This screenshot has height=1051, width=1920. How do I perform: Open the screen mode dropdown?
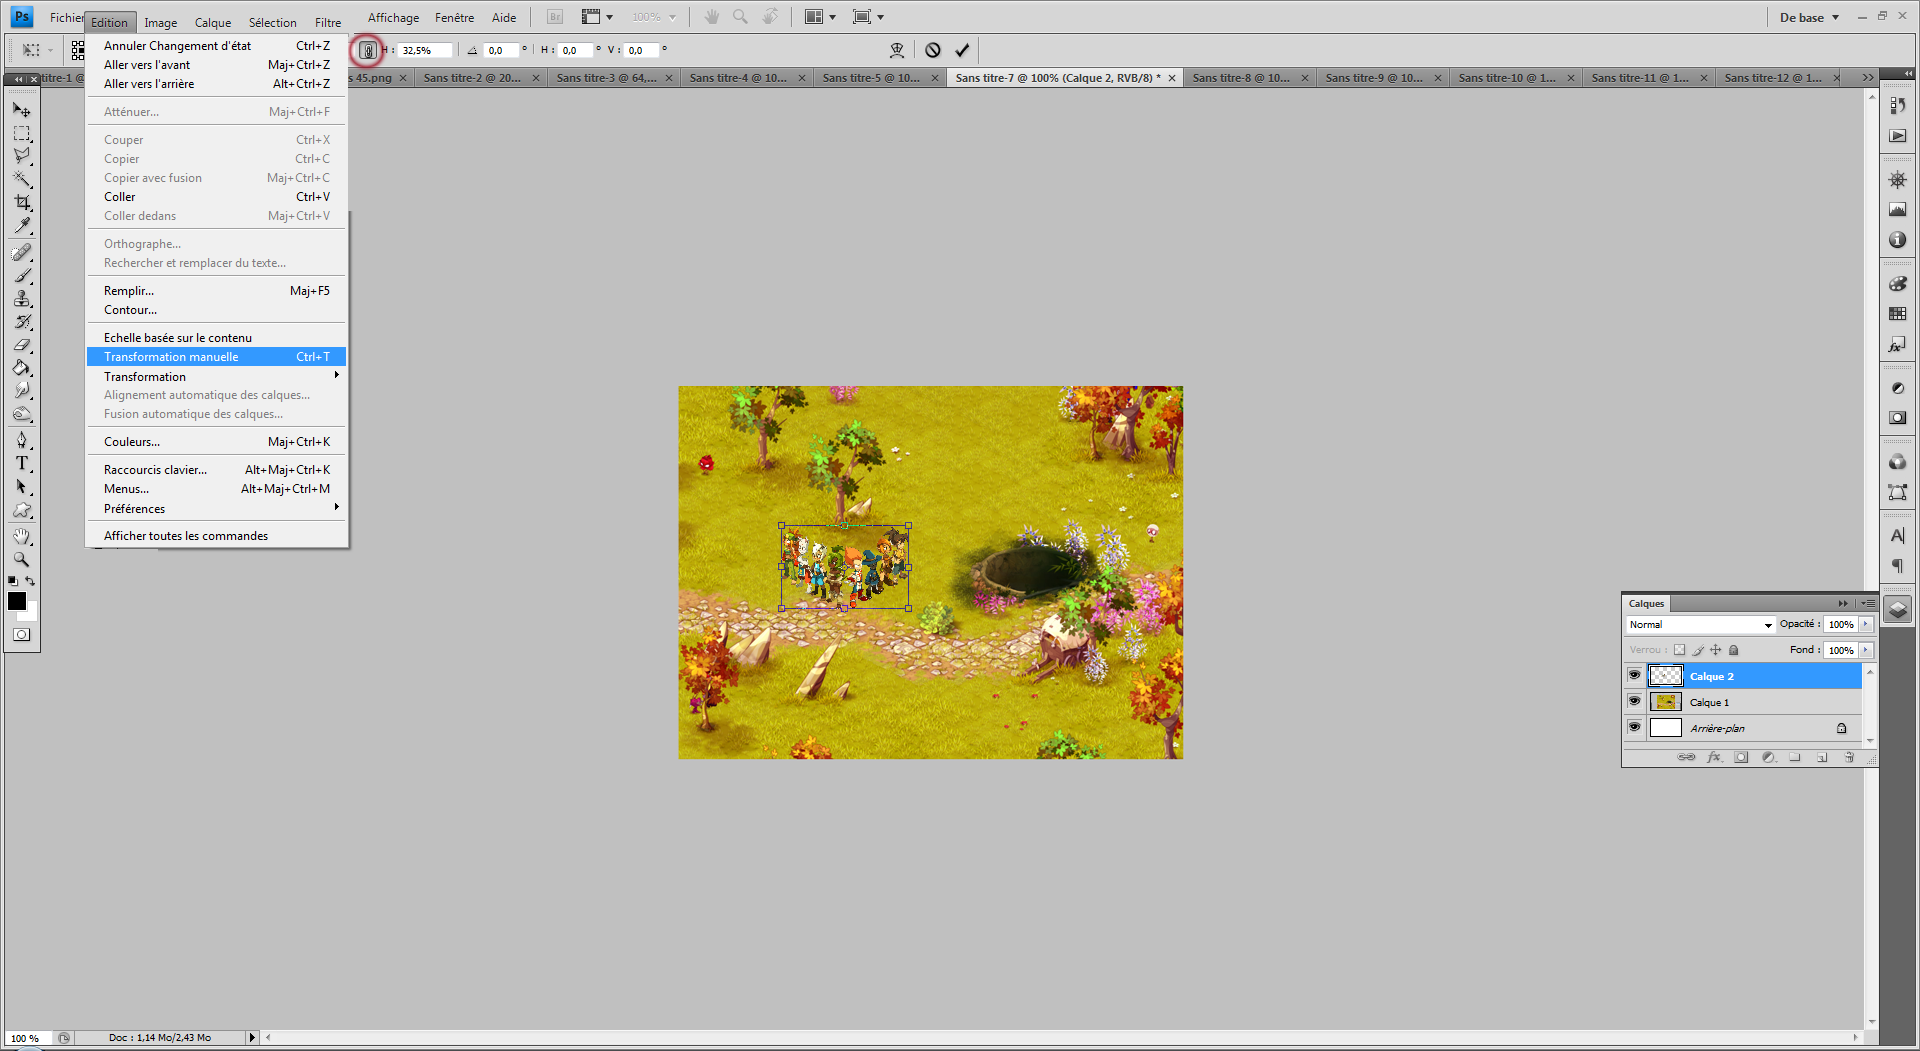point(868,17)
